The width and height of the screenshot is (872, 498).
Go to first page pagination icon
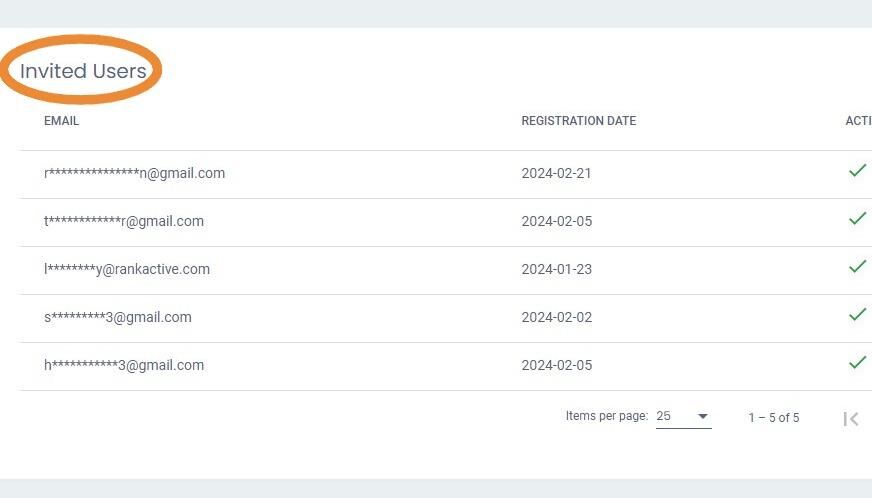[851, 419]
